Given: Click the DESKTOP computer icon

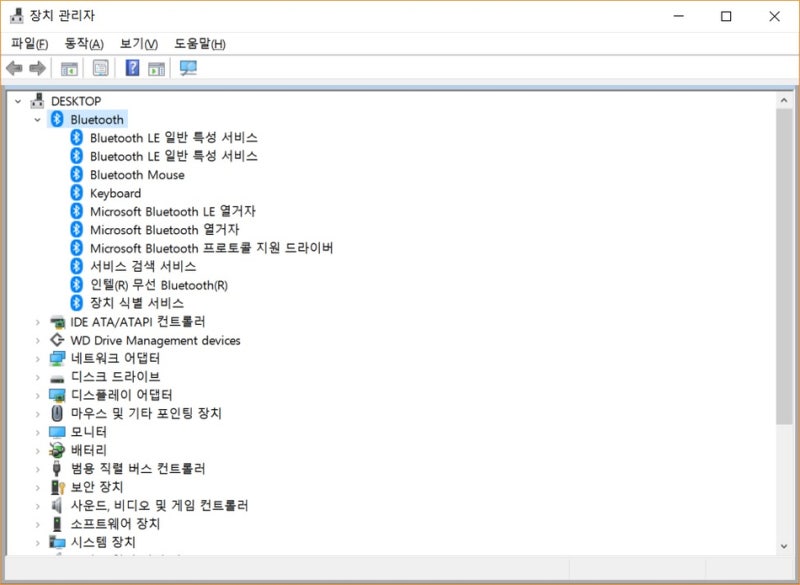Looking at the screenshot, I should tap(37, 101).
